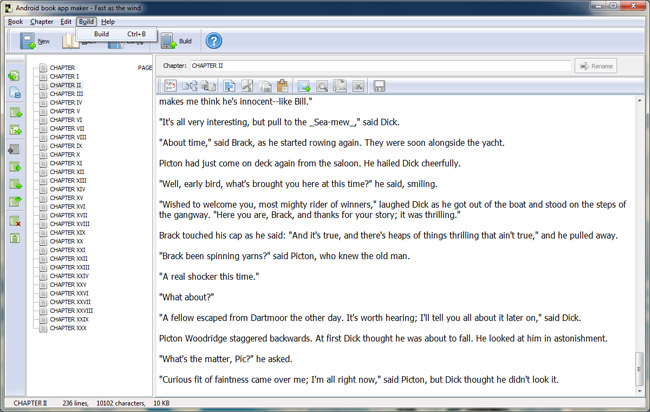Click the trash bin icon in left sidebar

tap(15, 238)
